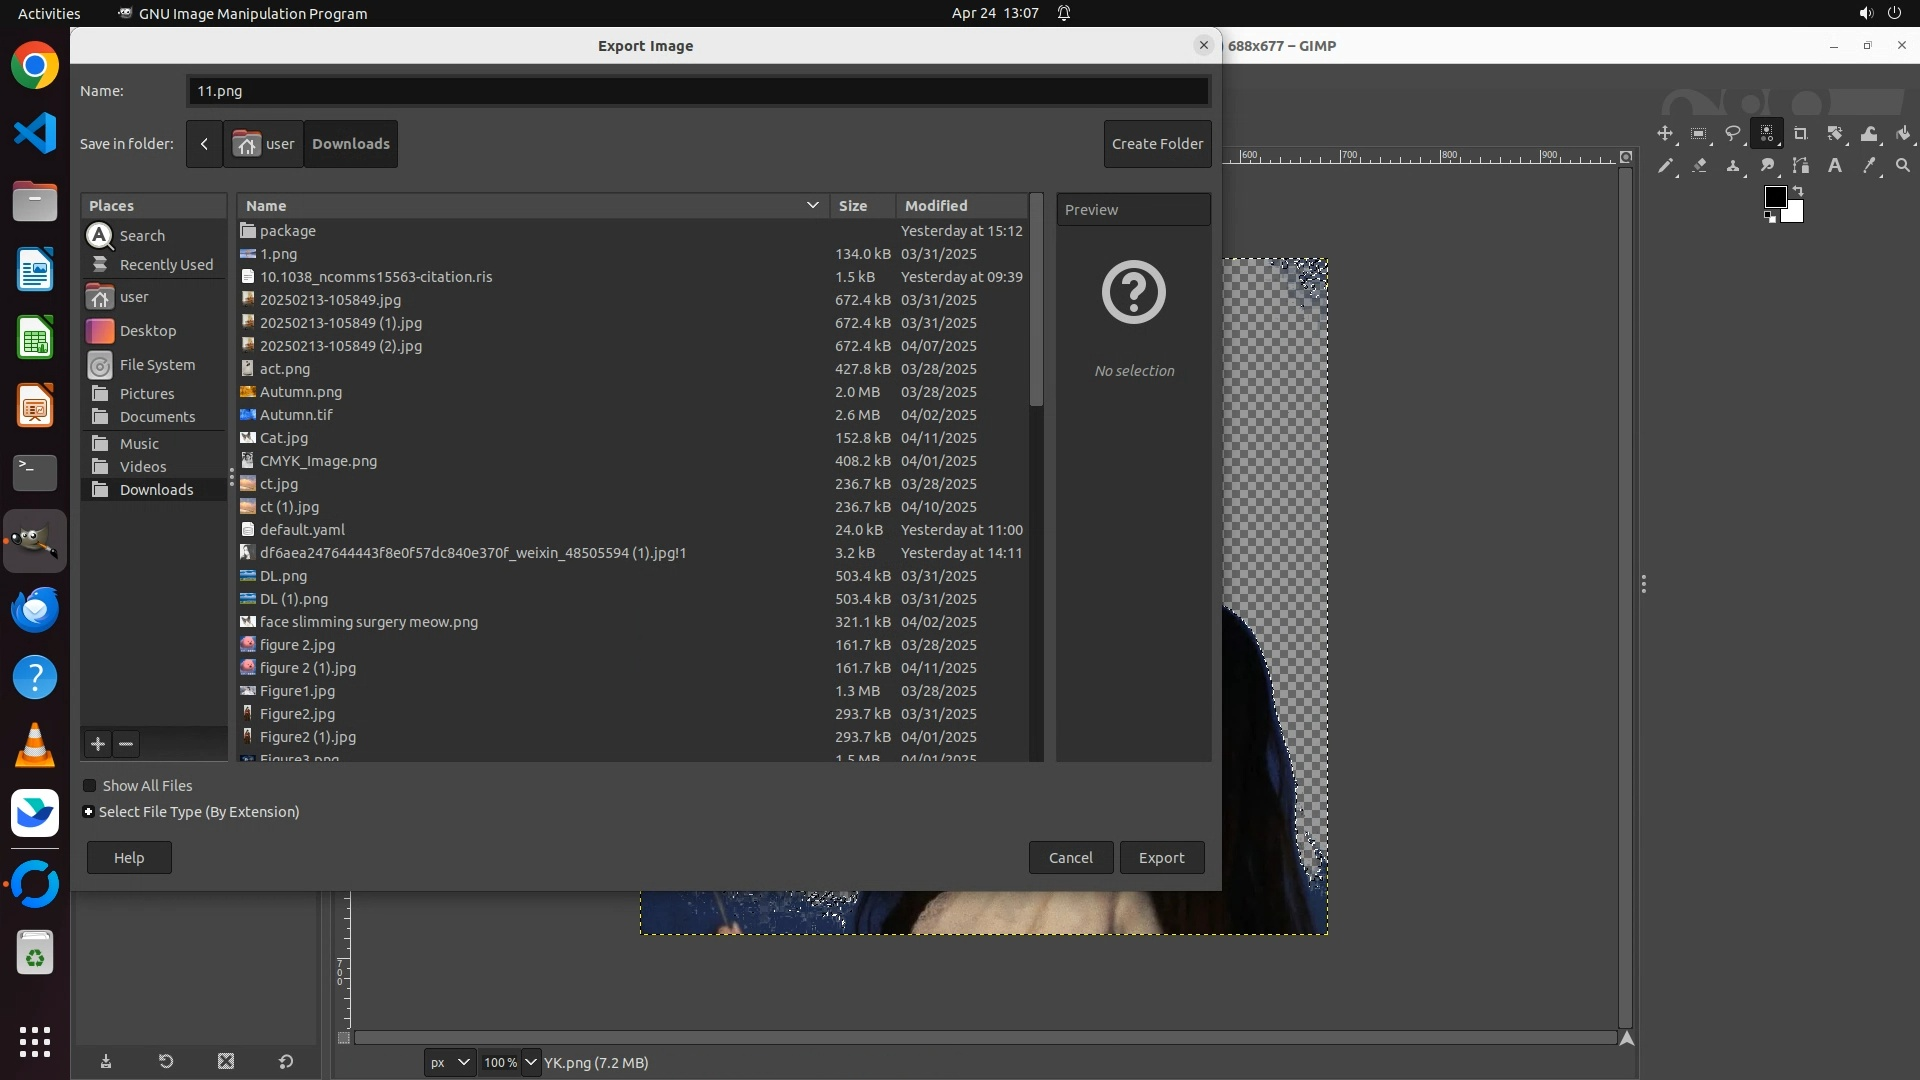
Task: Select the Color Picker eyedropper tool
Action: coord(1869,166)
